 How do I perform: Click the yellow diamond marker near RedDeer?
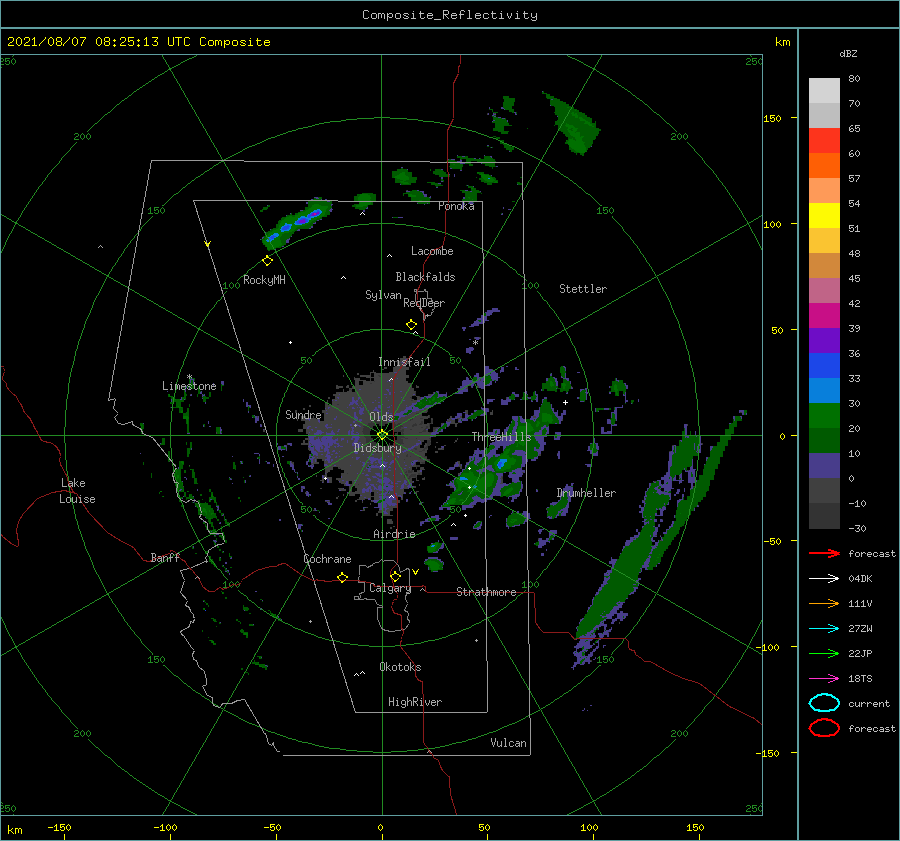(x=412, y=325)
